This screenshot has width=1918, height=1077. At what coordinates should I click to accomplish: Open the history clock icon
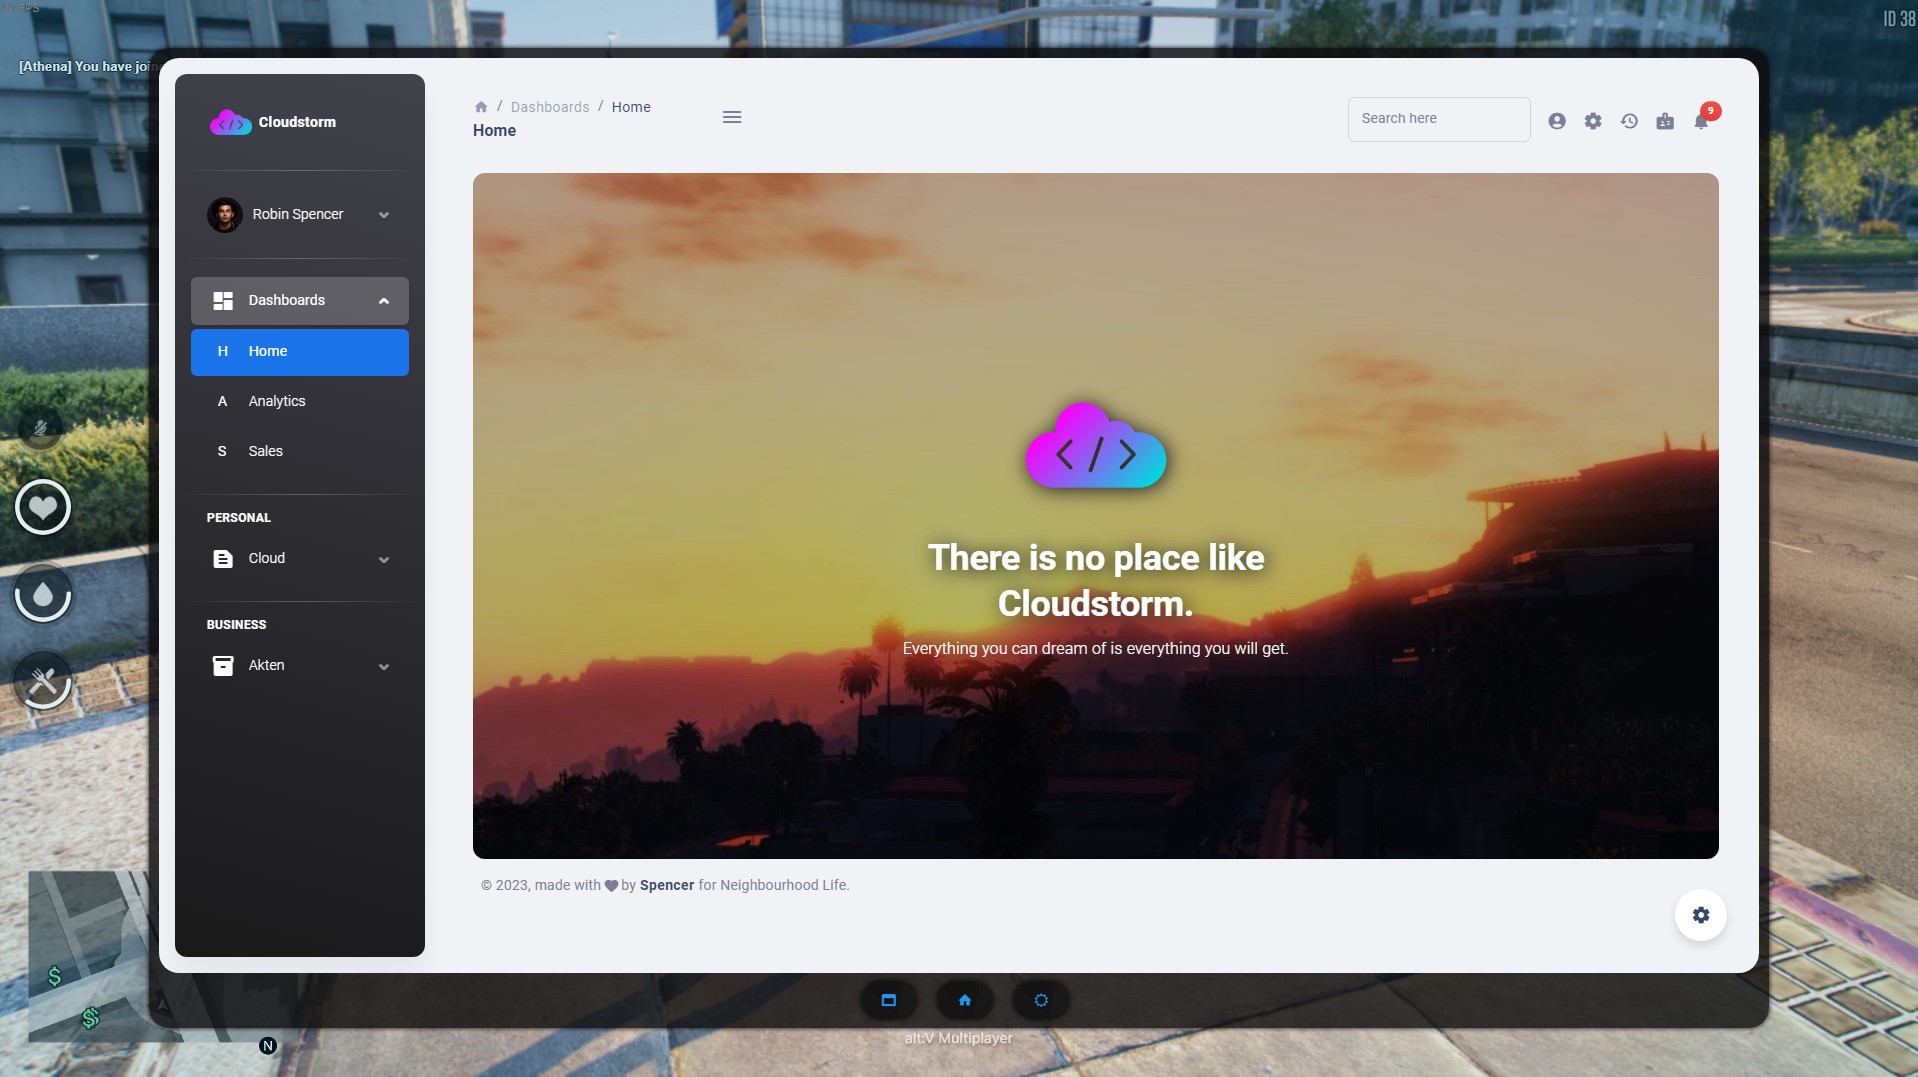[x=1629, y=121]
